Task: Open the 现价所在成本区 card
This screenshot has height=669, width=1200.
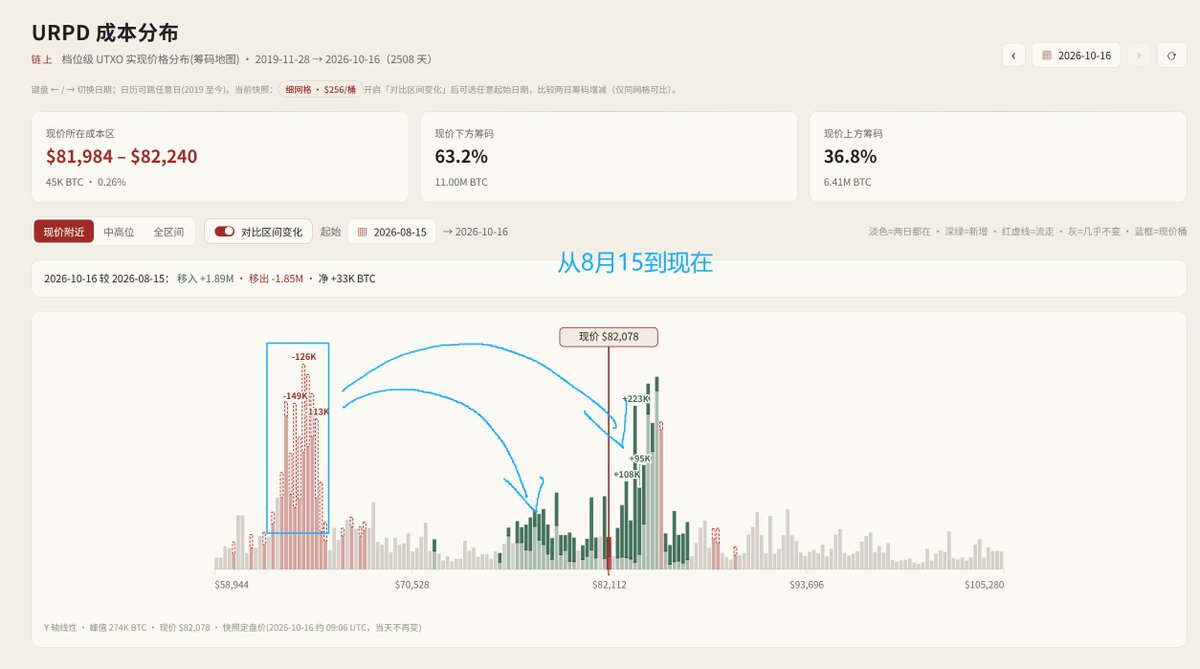Action: click(220, 157)
